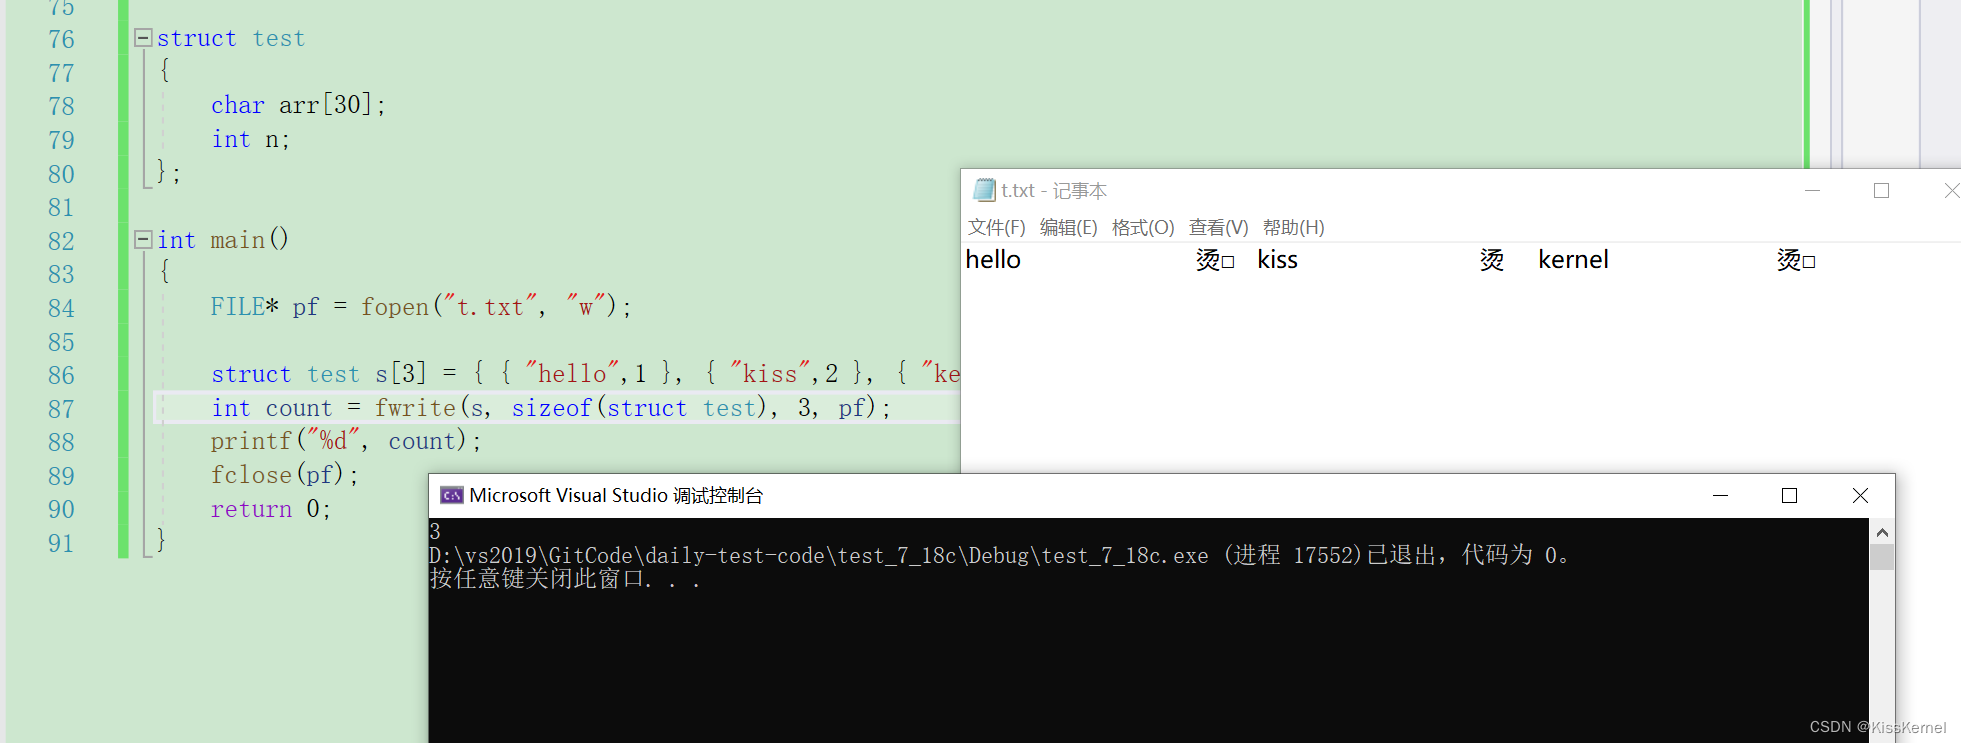This screenshot has width=1961, height=743.
Task: Open Notepad's 帮助(H) menu
Action: (x=1293, y=228)
